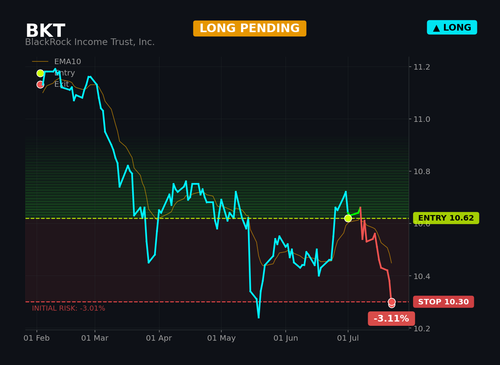
Task: Click BlackRock Income Trust, Inc. subtitle
Action: click(x=90, y=42)
